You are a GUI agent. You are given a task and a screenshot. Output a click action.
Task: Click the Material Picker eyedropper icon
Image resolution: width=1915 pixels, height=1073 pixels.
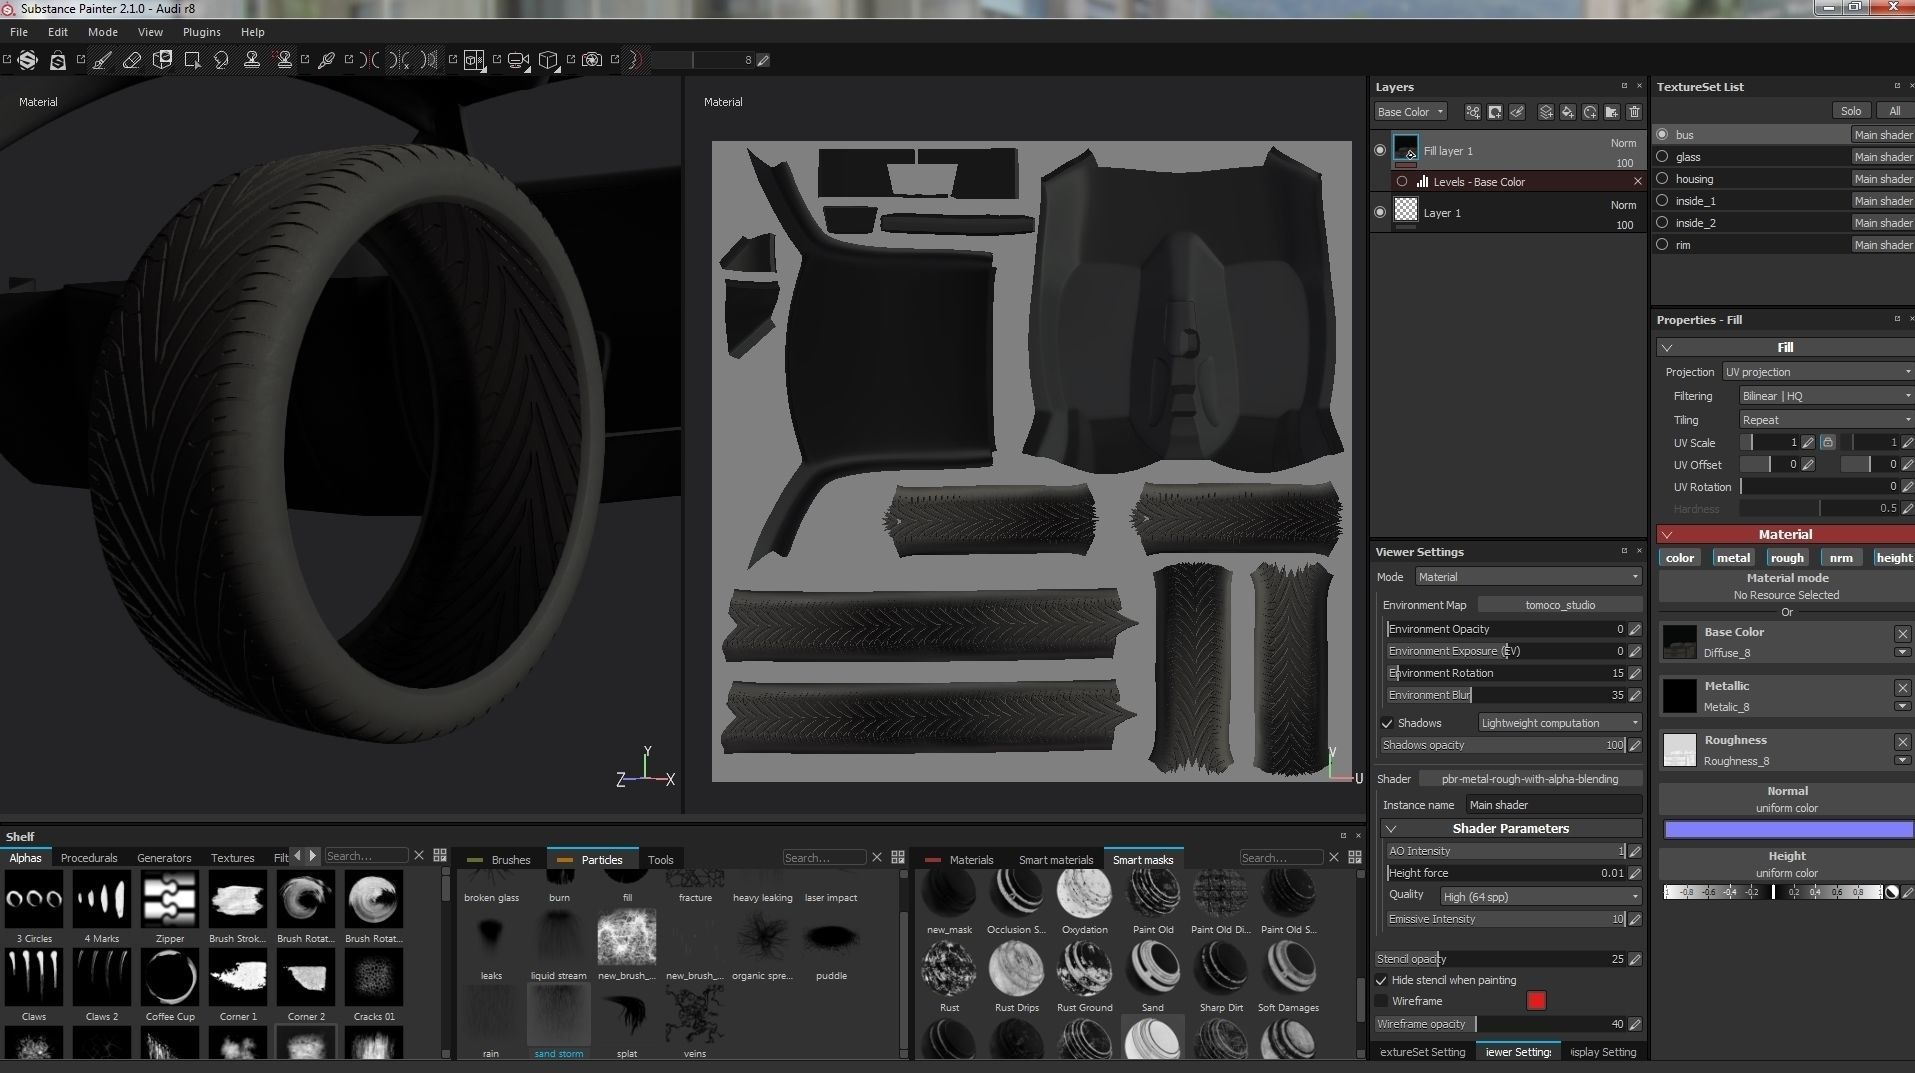tap(326, 60)
